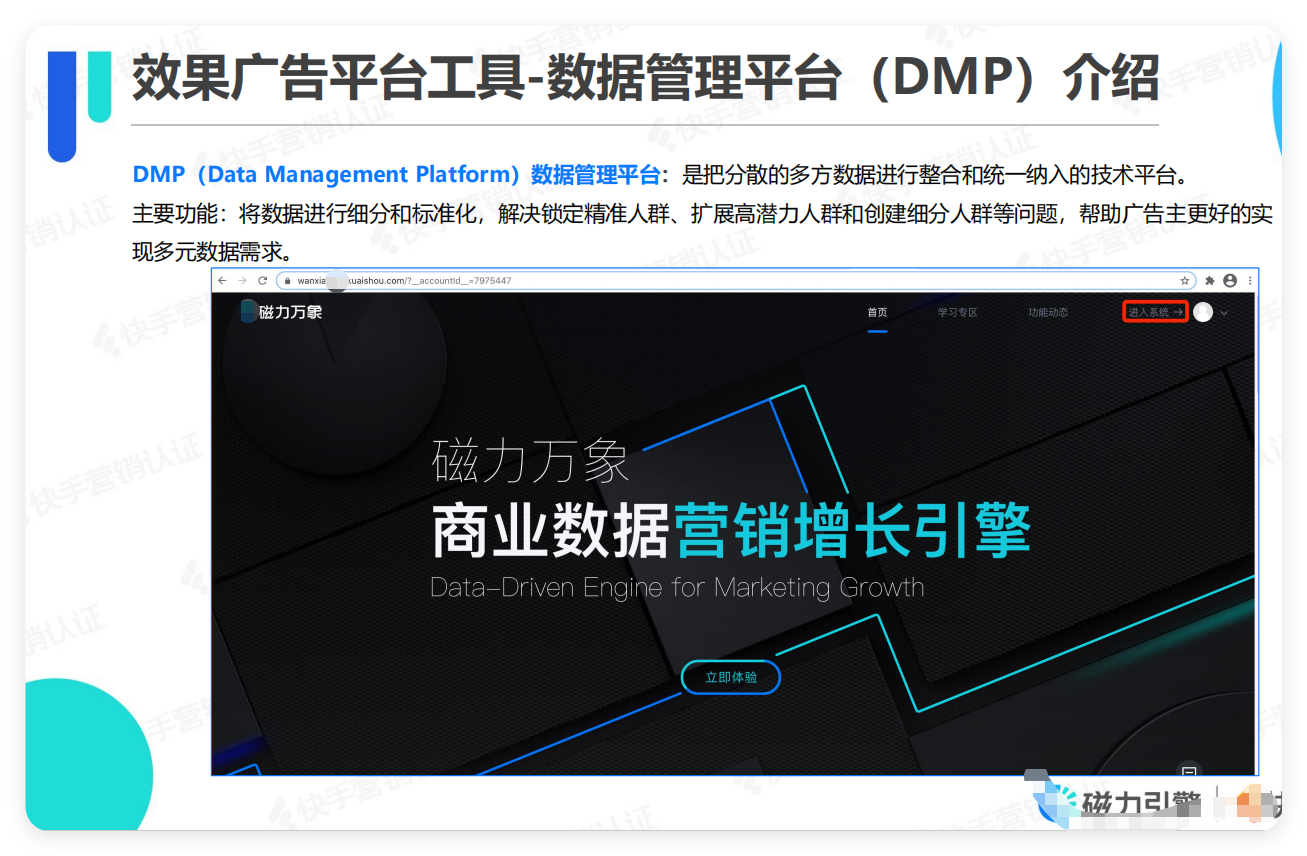Screen dimensions: 1307x856
Task: Click the lock icon in the address bar
Action: tap(286, 281)
